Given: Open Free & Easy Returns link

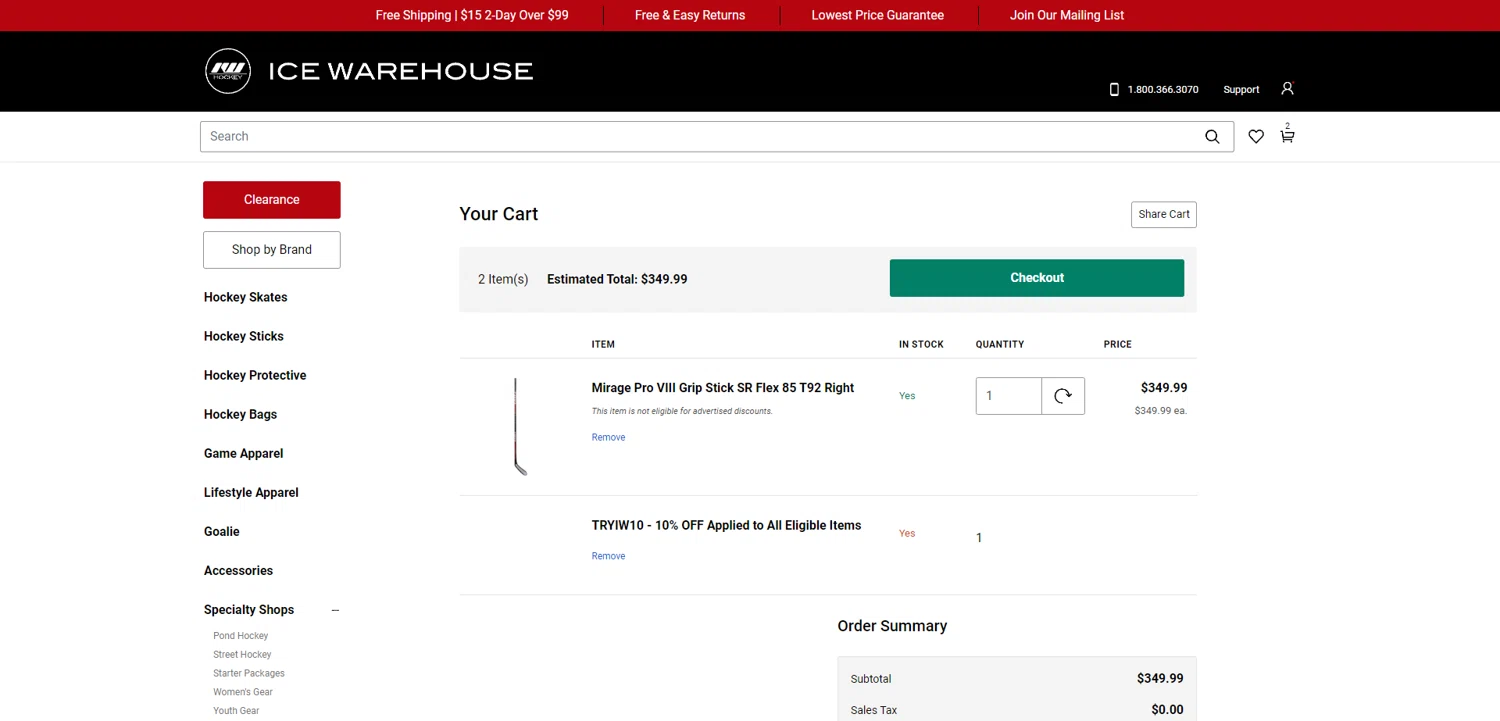Looking at the screenshot, I should [690, 15].
